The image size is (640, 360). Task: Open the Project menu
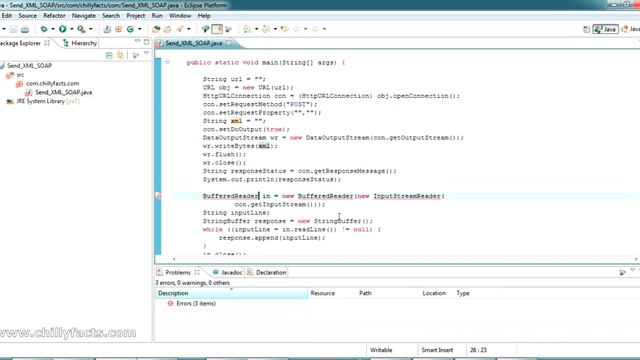[136, 16]
